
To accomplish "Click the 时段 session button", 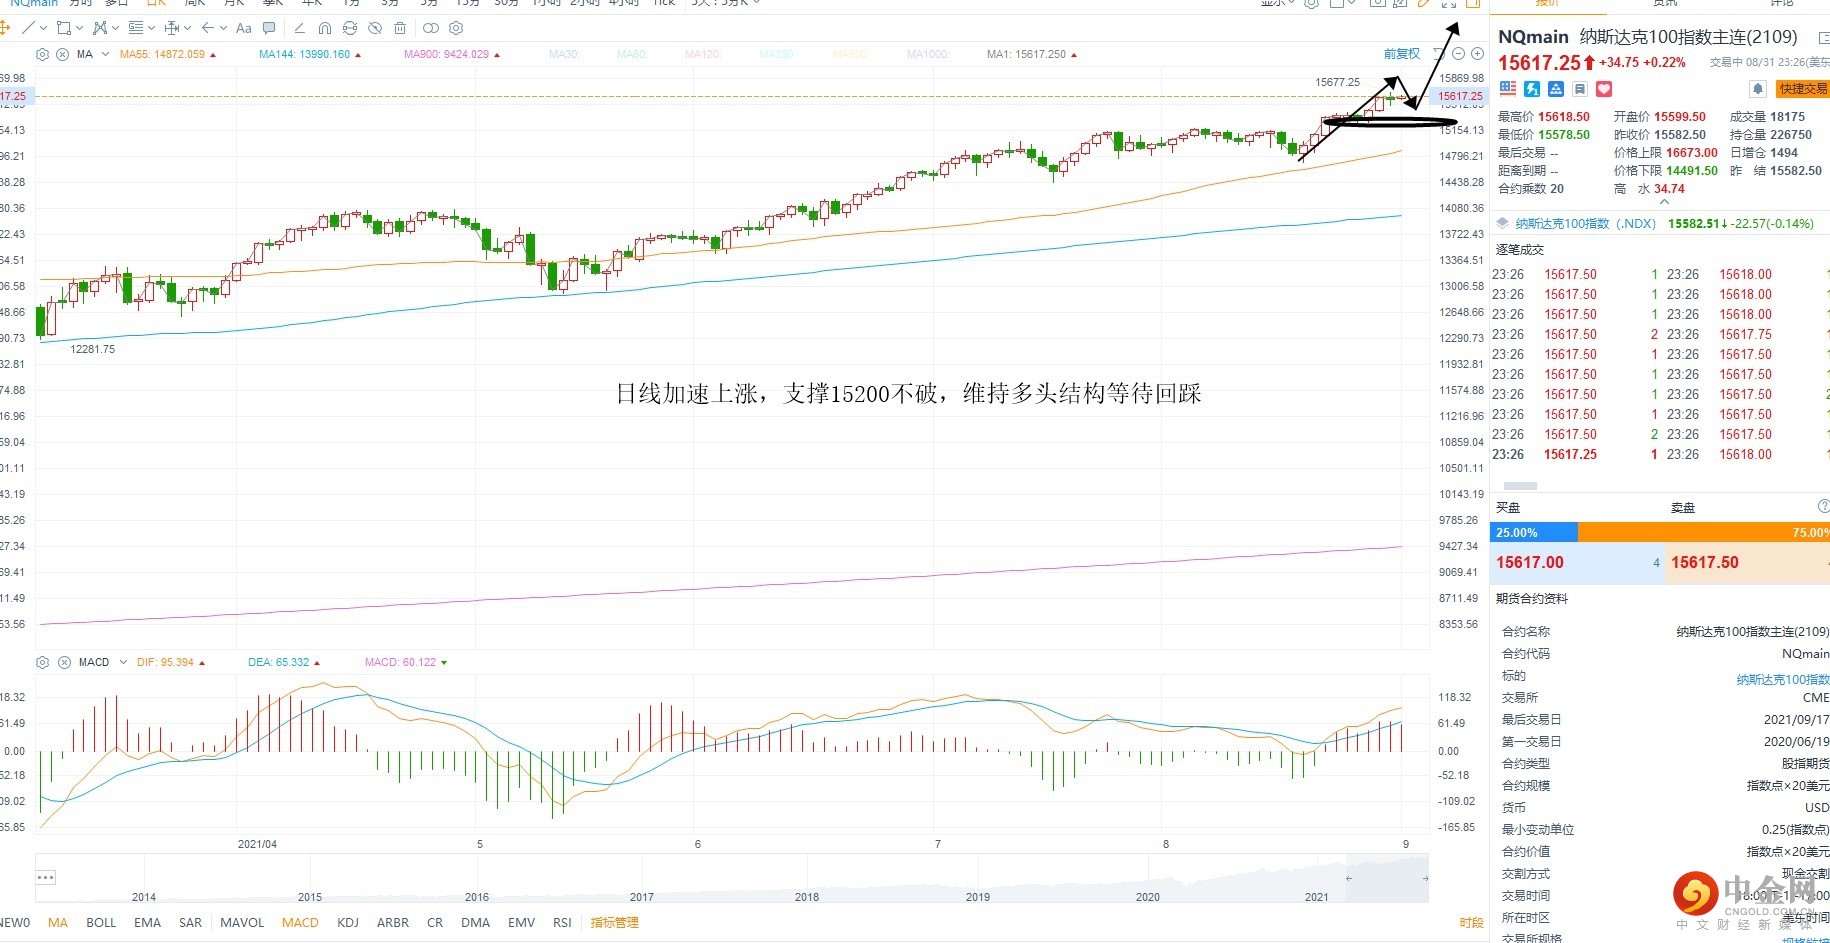I will click(x=1471, y=922).
